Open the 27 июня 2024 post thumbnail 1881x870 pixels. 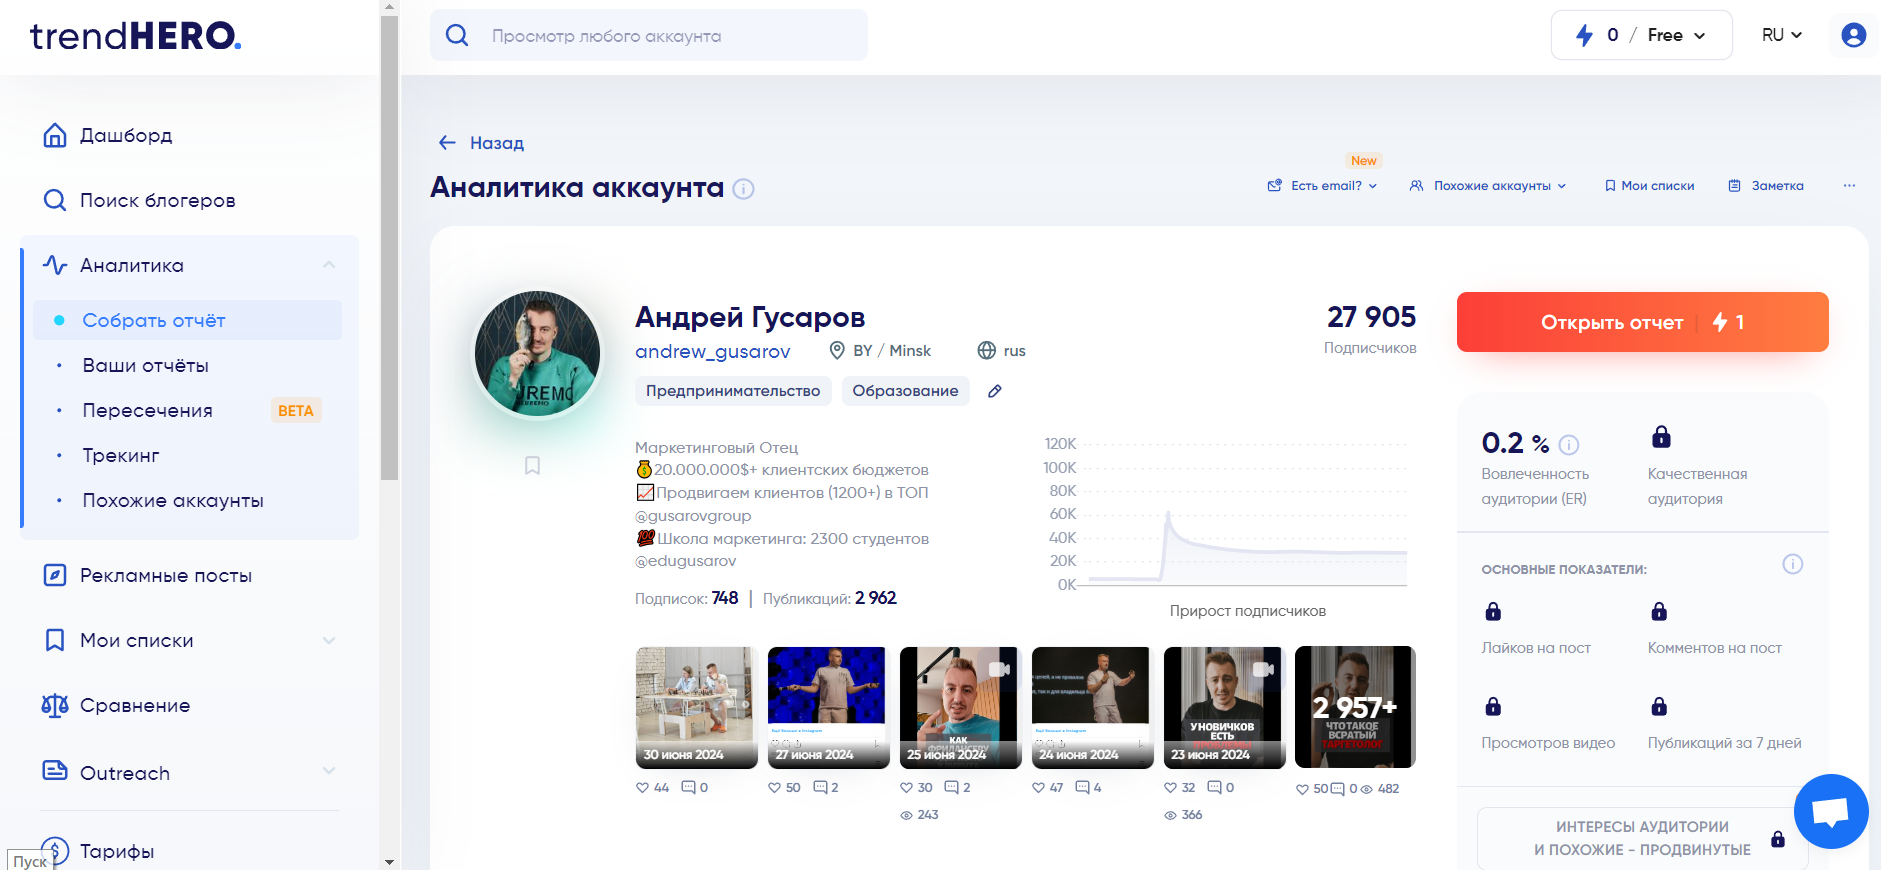[828, 707]
